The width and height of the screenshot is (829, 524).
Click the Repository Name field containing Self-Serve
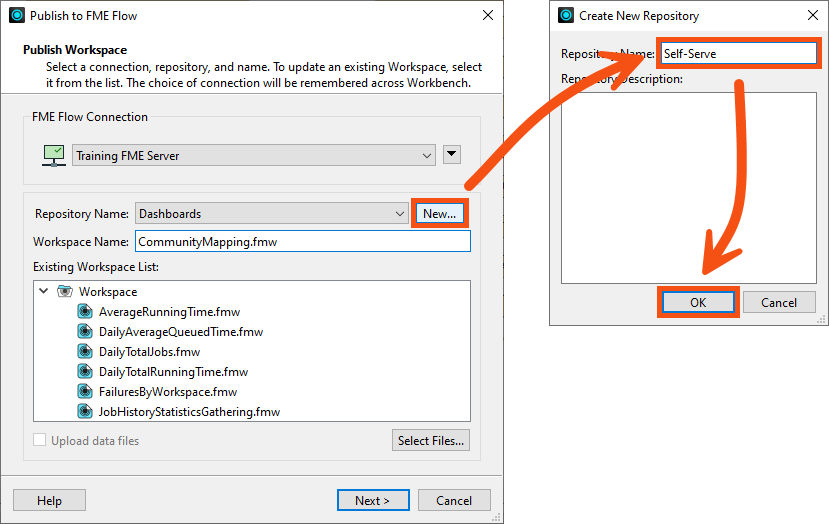point(739,53)
